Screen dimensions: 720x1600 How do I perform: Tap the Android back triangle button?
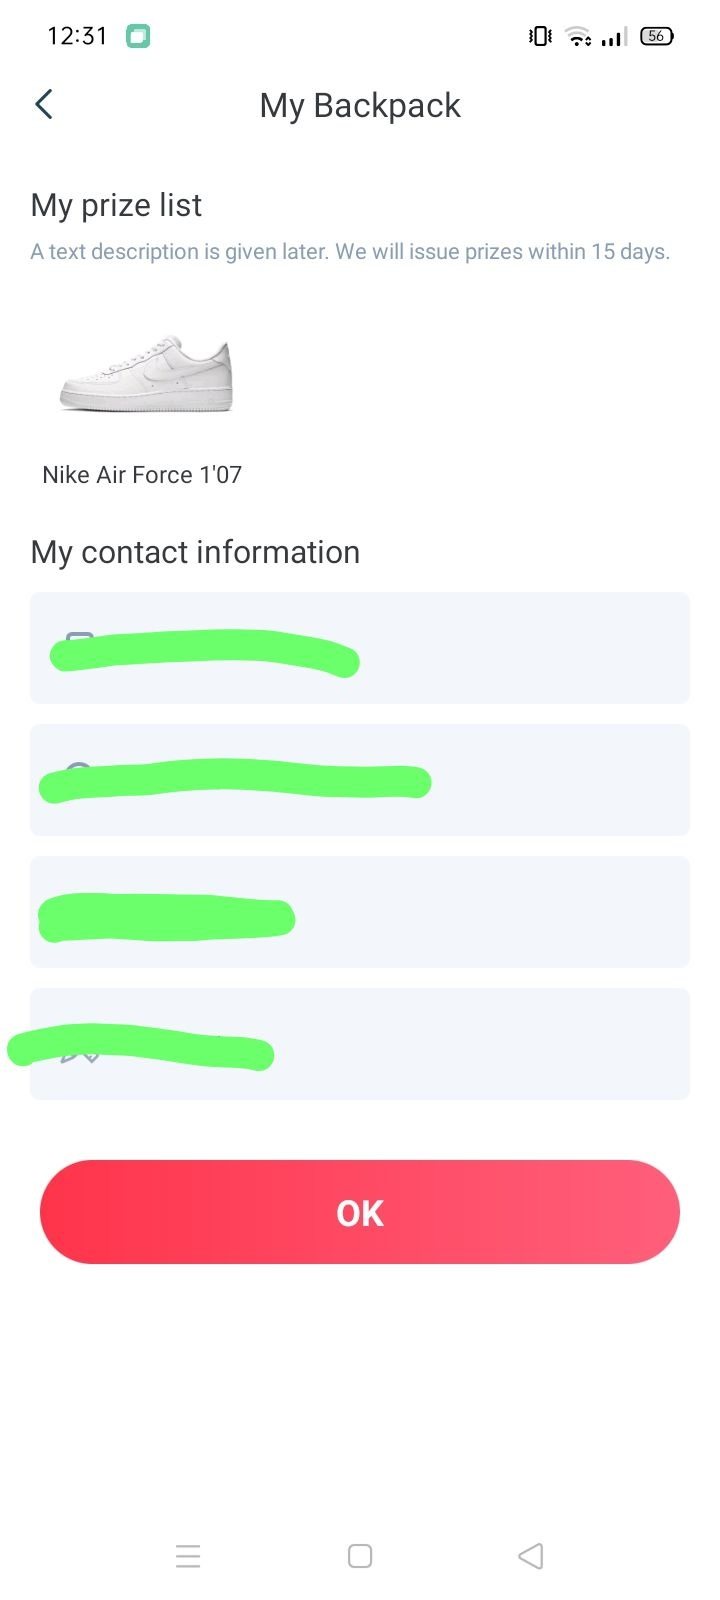531,1556
